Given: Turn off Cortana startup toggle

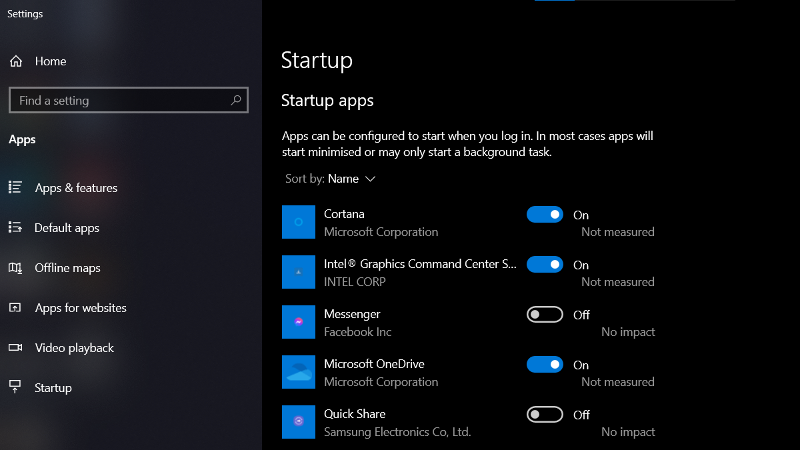Looking at the screenshot, I should (545, 214).
